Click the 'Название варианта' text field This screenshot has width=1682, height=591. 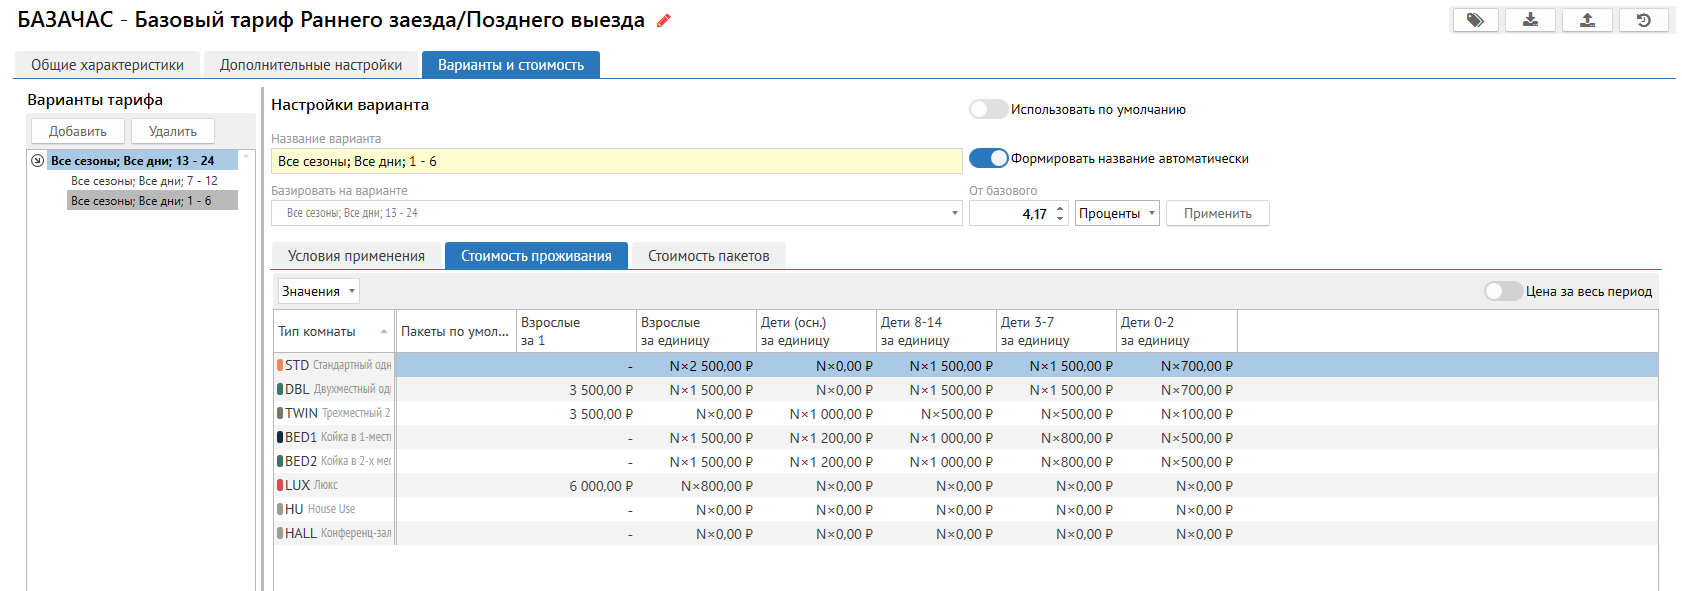tap(616, 161)
